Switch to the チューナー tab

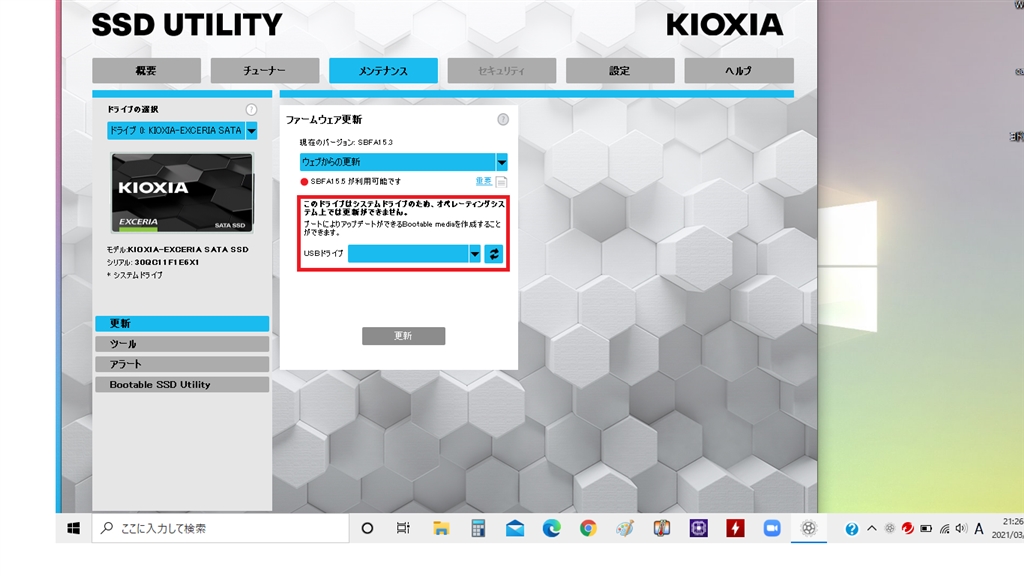point(264,71)
